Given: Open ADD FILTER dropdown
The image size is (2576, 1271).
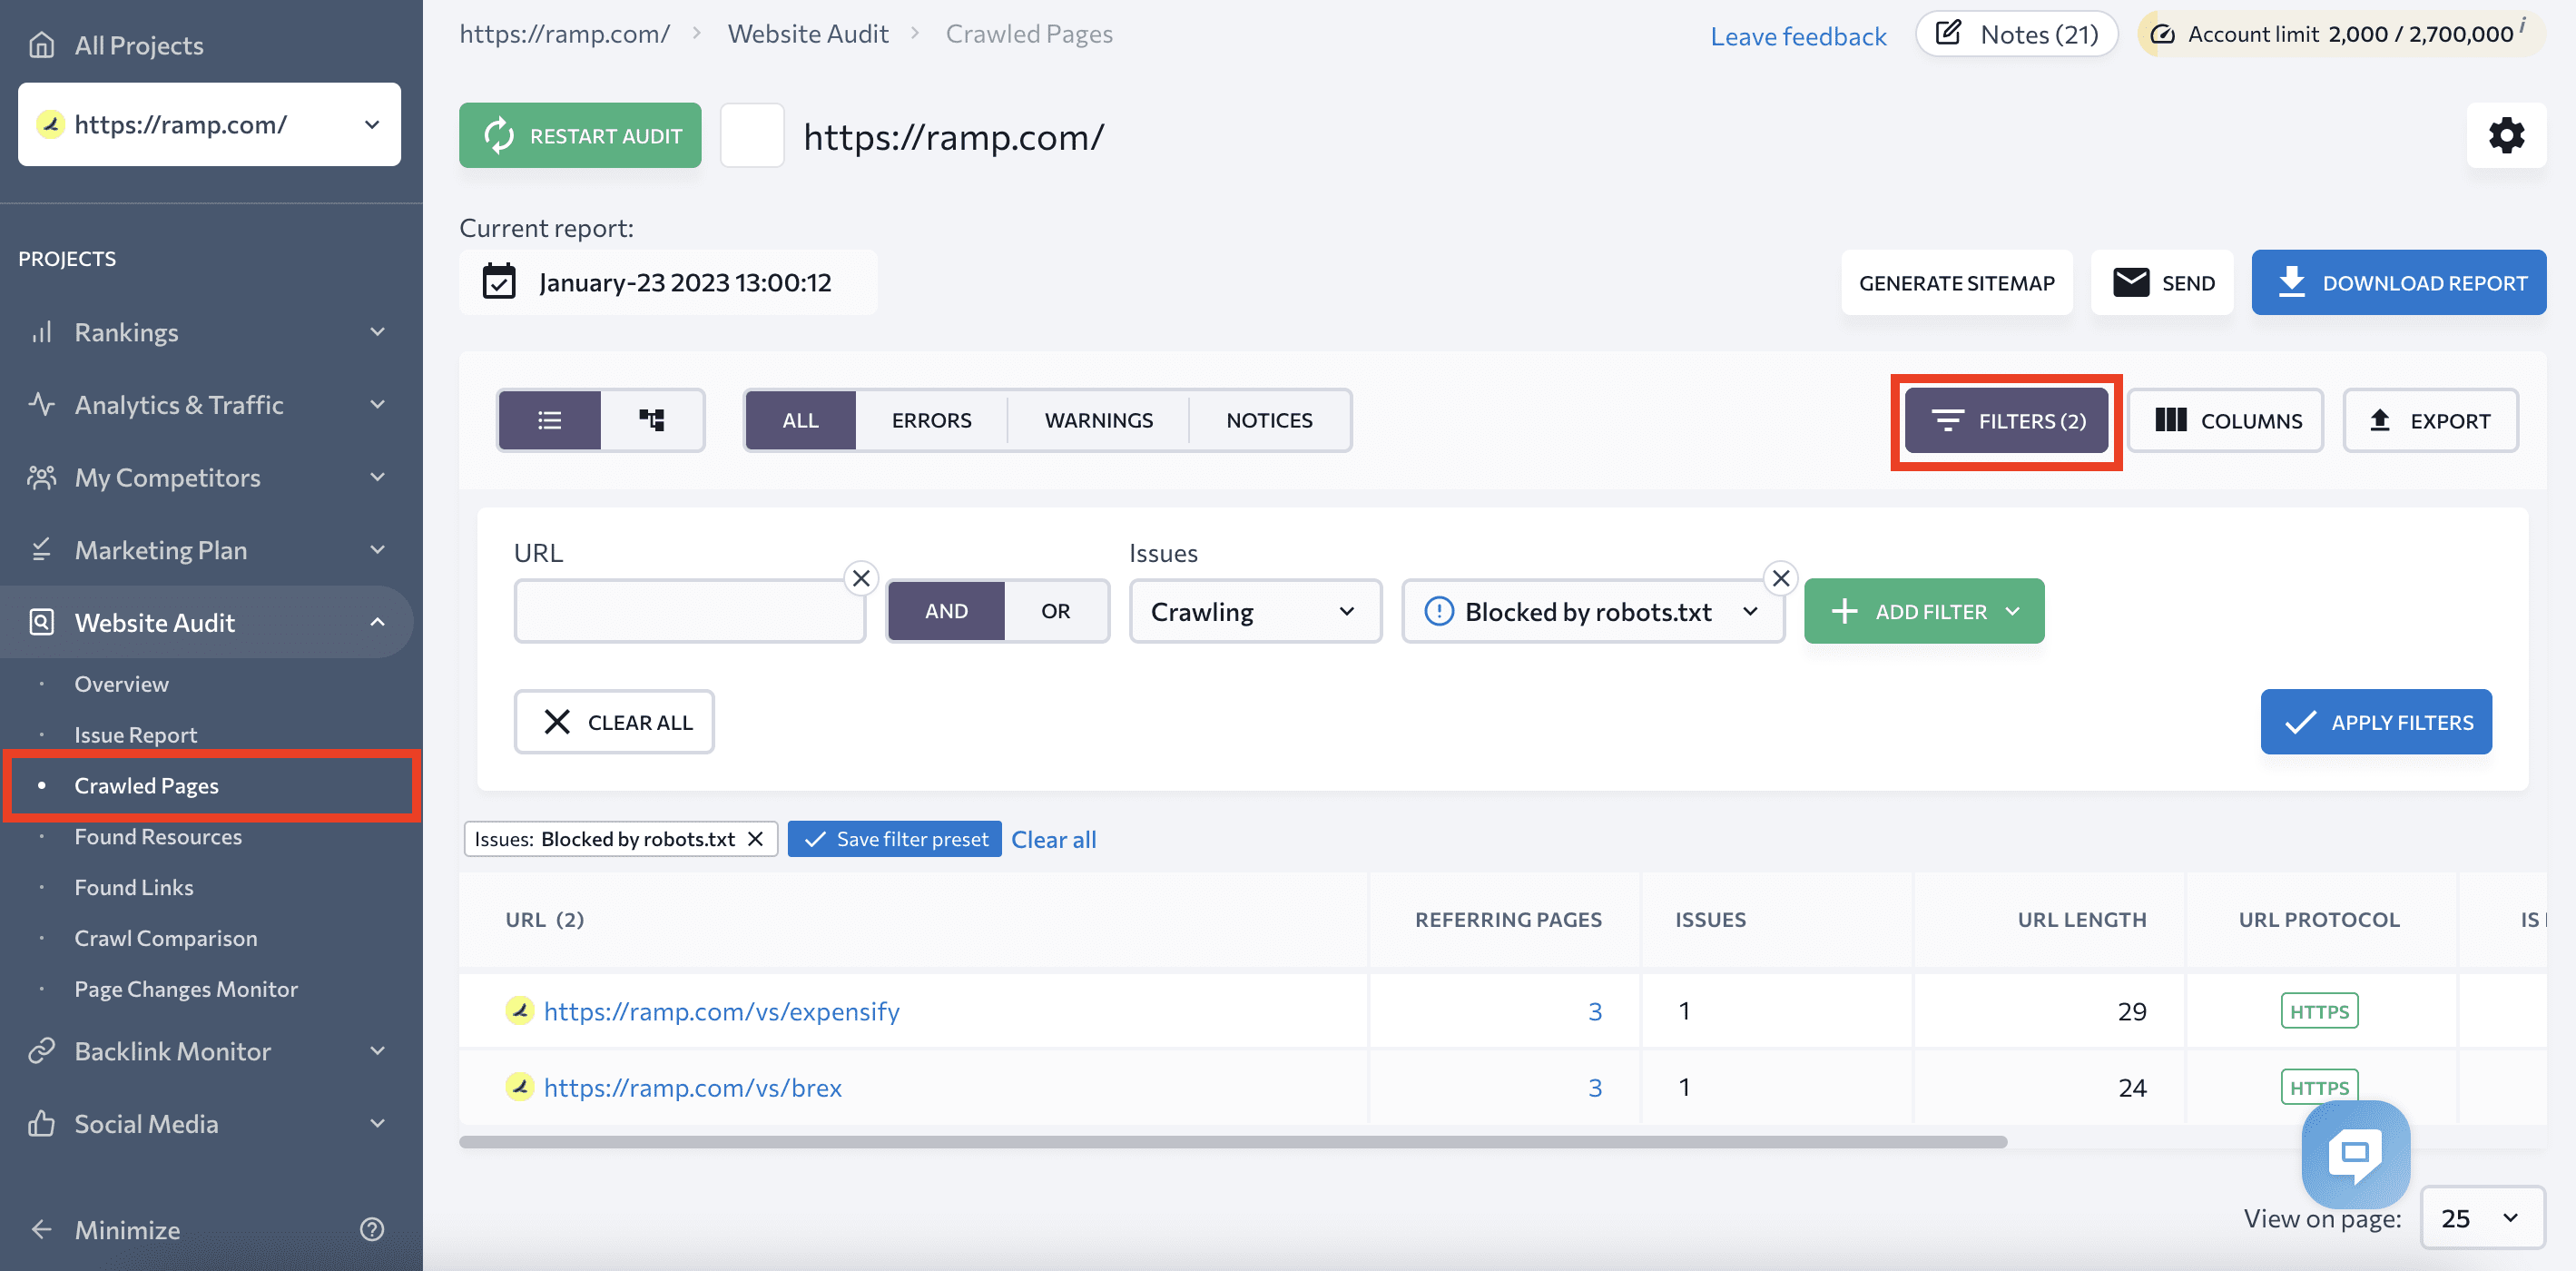Looking at the screenshot, I should [x=1924, y=611].
